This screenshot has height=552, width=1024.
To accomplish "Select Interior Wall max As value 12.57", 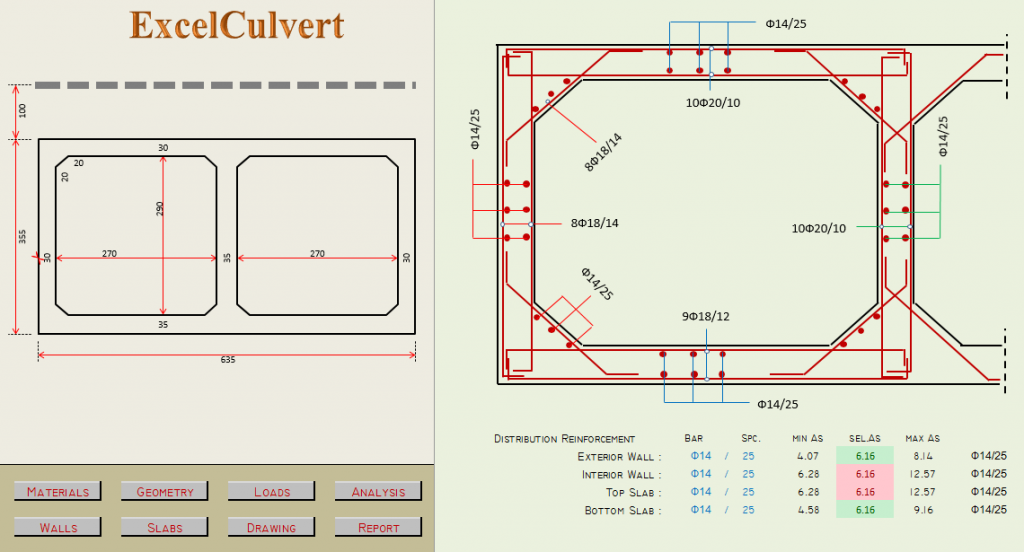I will 922,474.
